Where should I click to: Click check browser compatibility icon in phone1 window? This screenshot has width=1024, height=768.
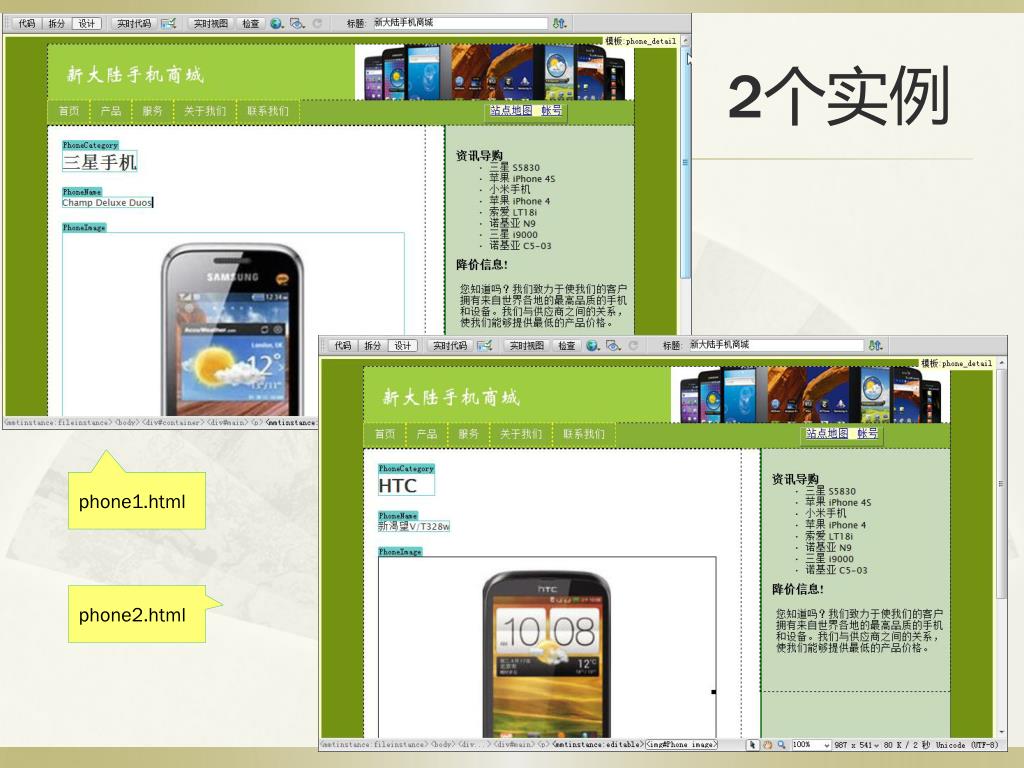tap(168, 24)
